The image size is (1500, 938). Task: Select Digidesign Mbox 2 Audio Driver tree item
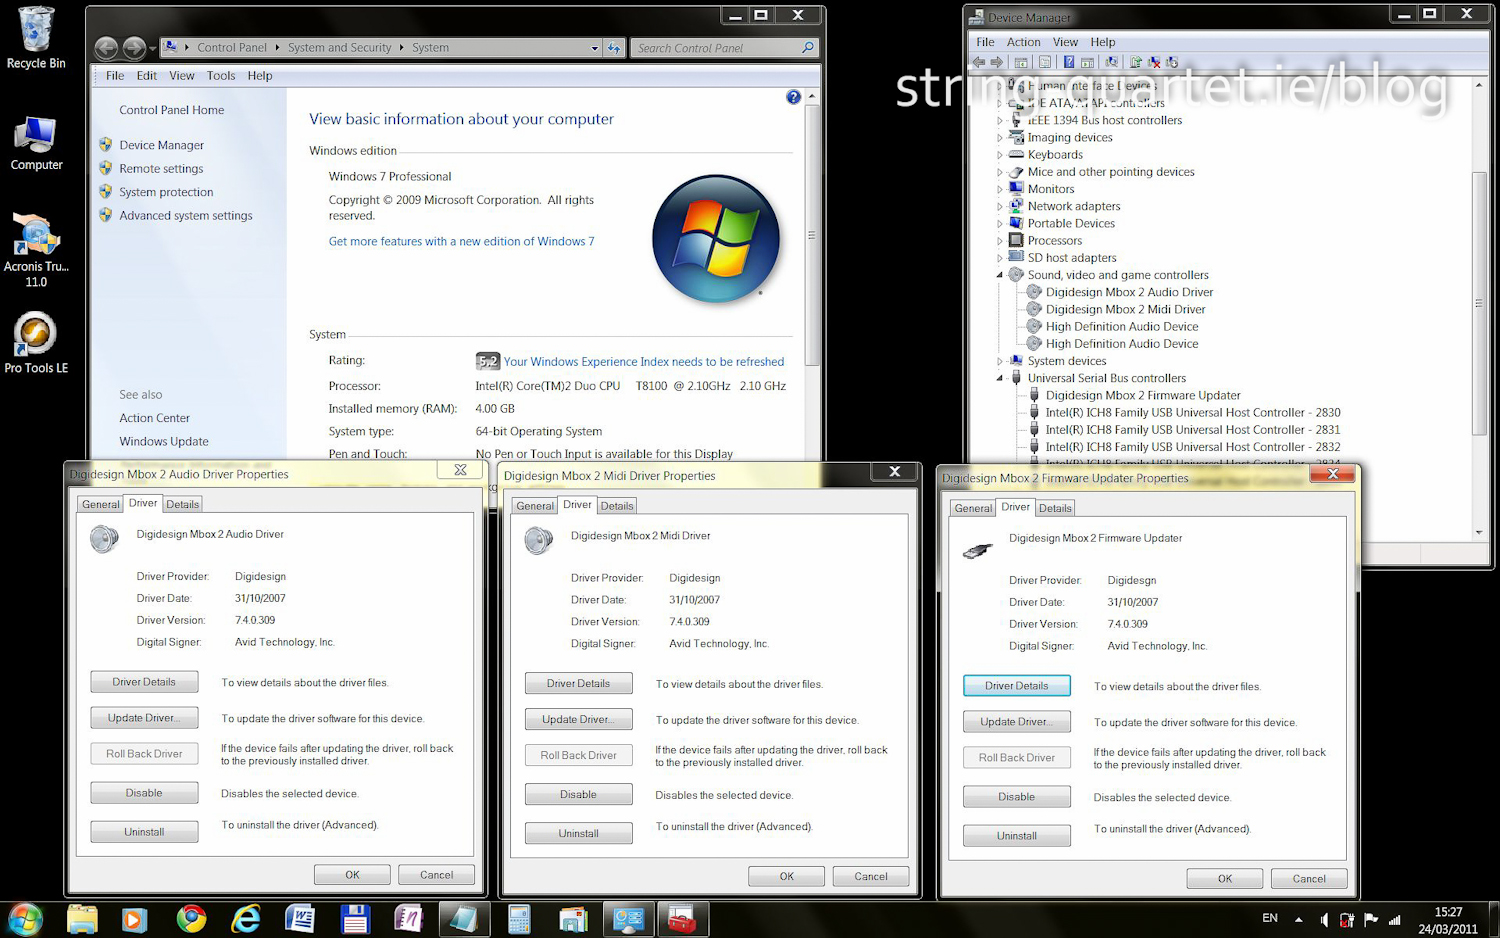[1129, 292]
